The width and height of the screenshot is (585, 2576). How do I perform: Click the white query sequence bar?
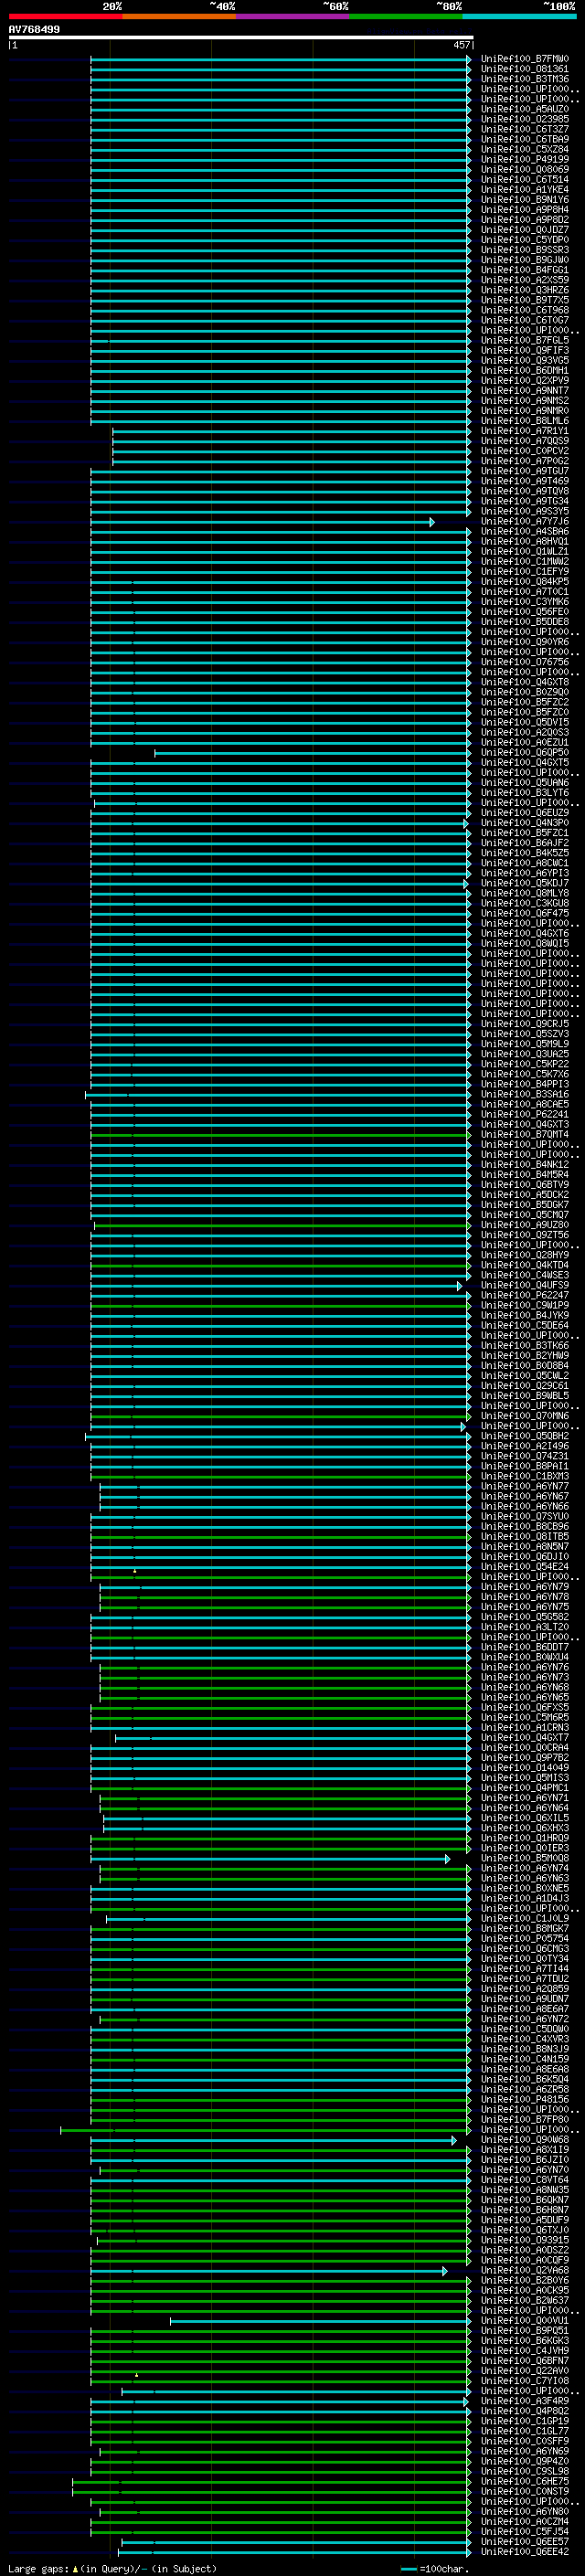(240, 38)
